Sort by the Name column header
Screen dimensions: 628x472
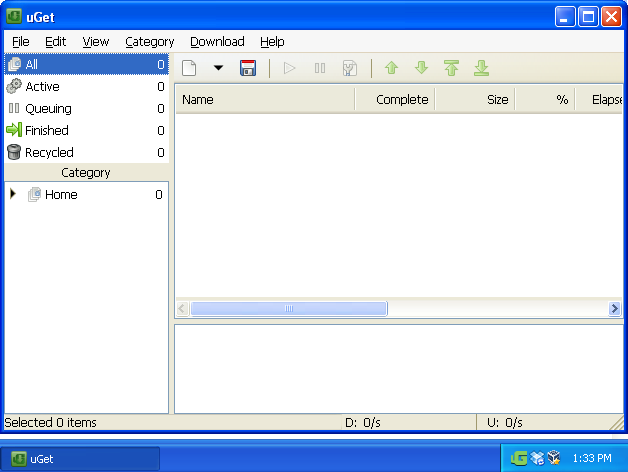[265, 99]
